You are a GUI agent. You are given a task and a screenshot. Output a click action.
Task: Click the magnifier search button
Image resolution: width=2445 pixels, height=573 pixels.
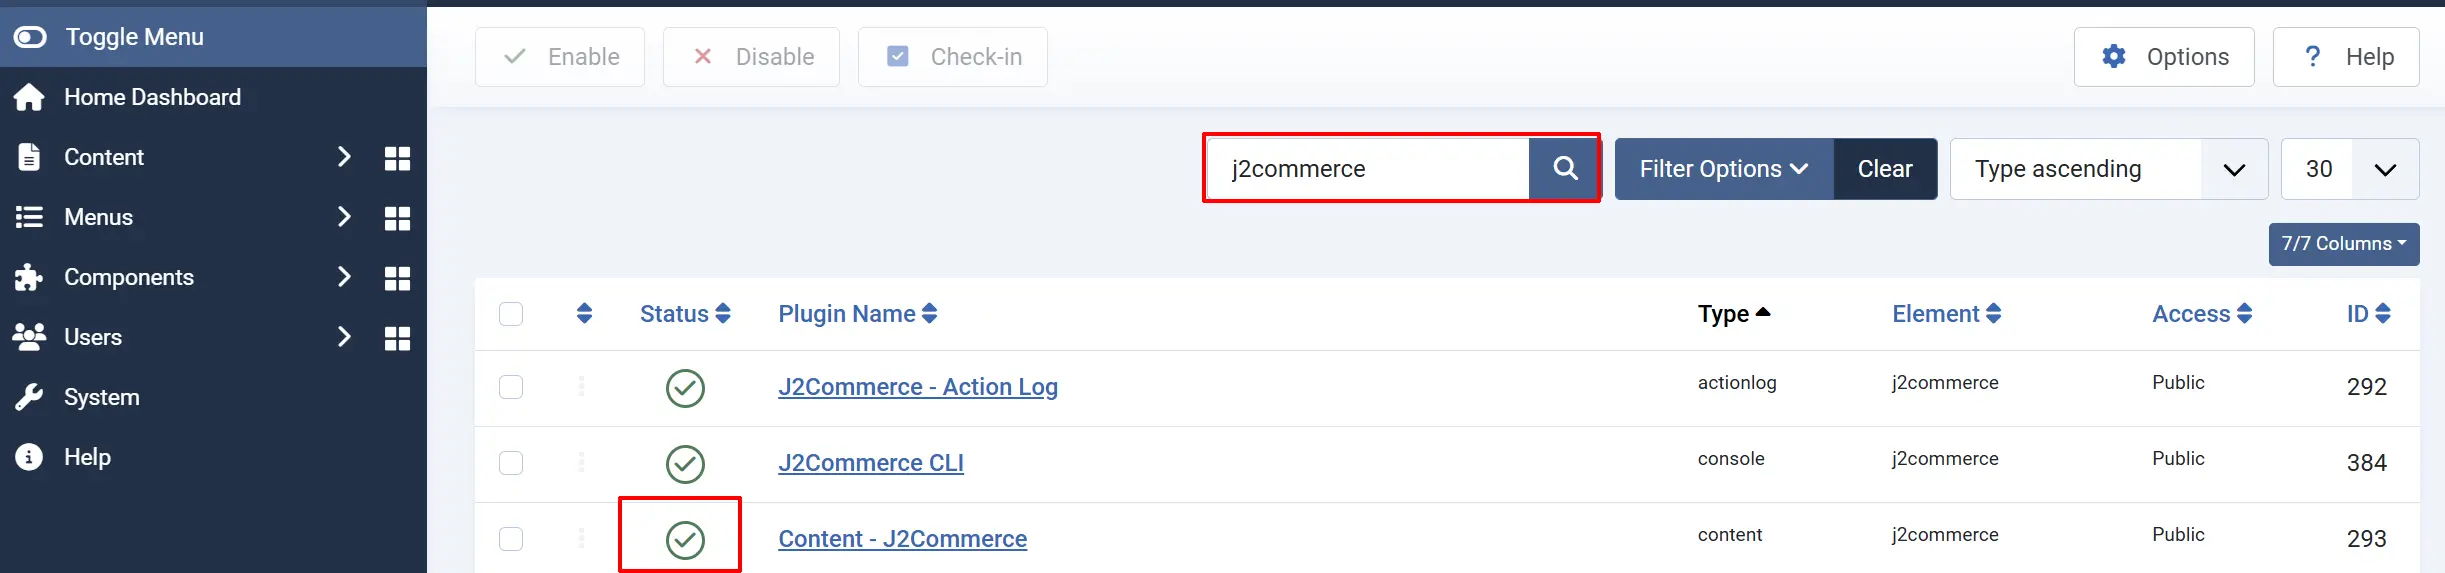tap(1564, 169)
